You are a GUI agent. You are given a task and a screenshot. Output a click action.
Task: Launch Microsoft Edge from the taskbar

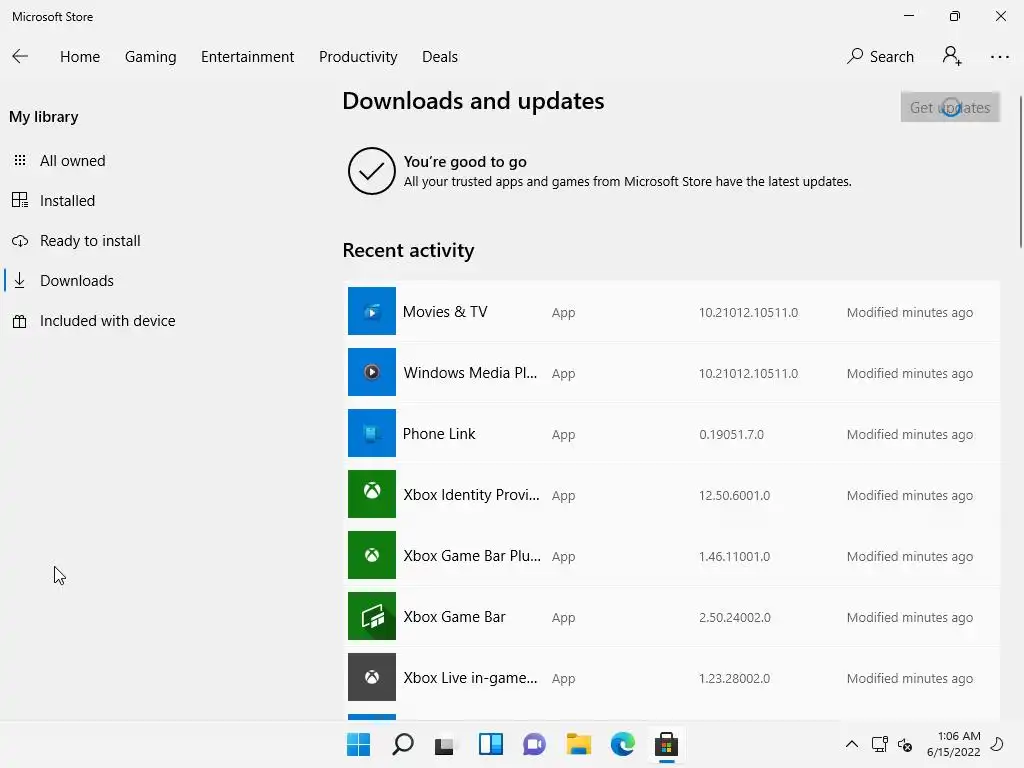point(622,744)
